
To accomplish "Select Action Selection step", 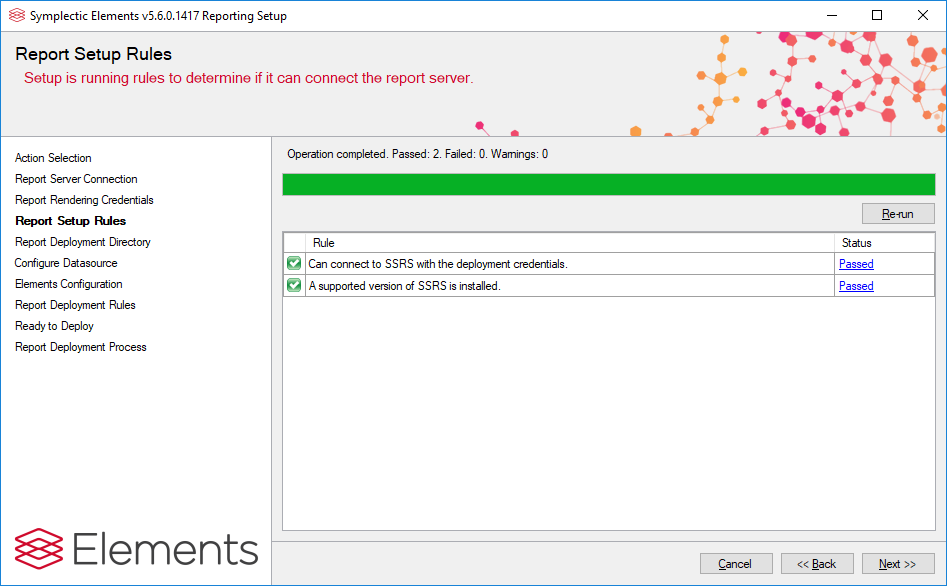I will tap(53, 158).
